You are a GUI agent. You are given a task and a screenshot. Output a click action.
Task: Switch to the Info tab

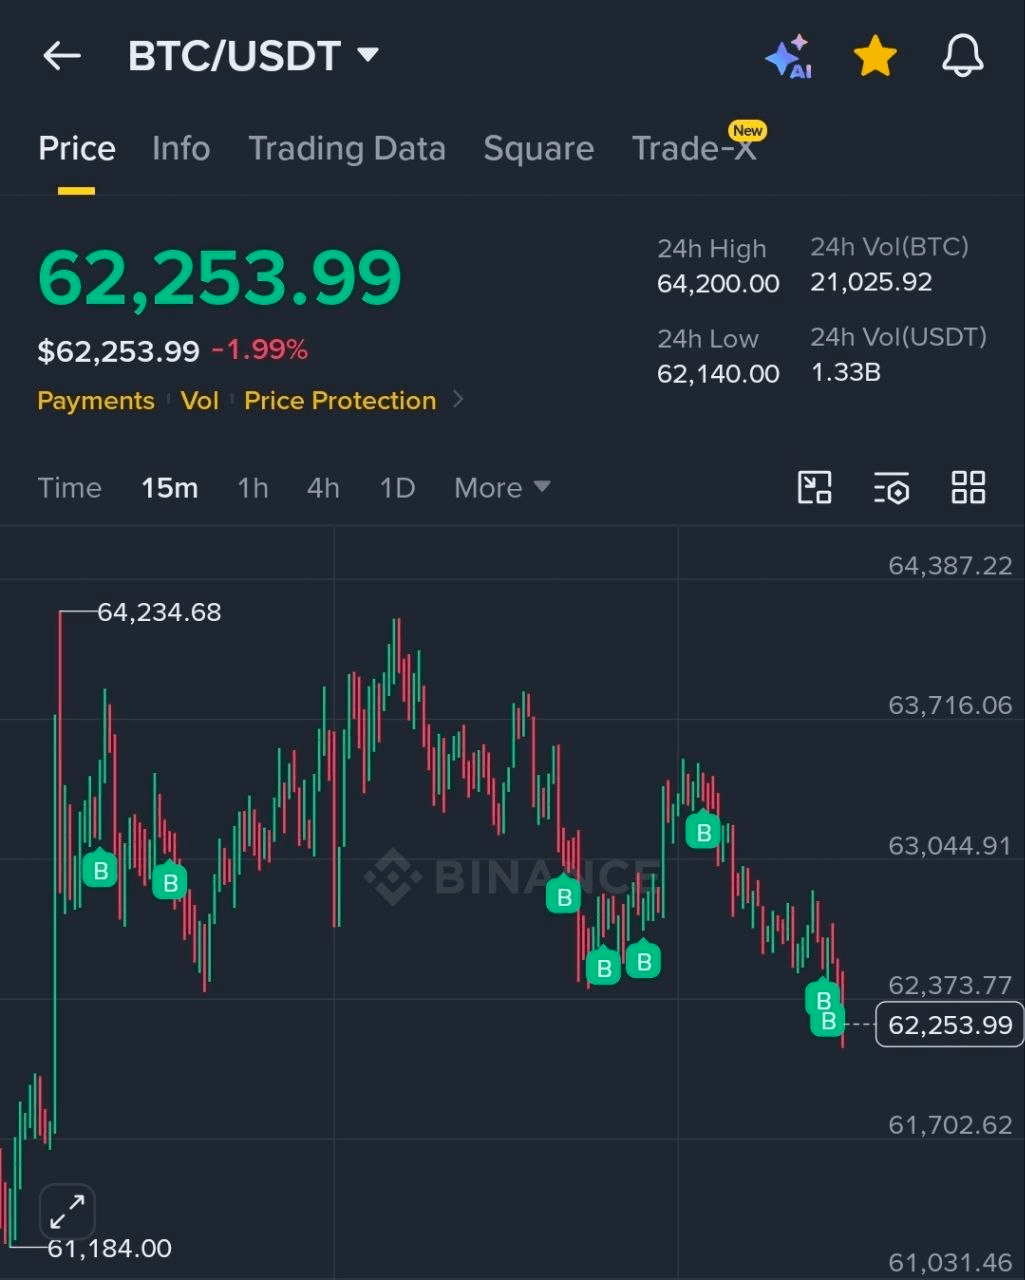coord(181,149)
